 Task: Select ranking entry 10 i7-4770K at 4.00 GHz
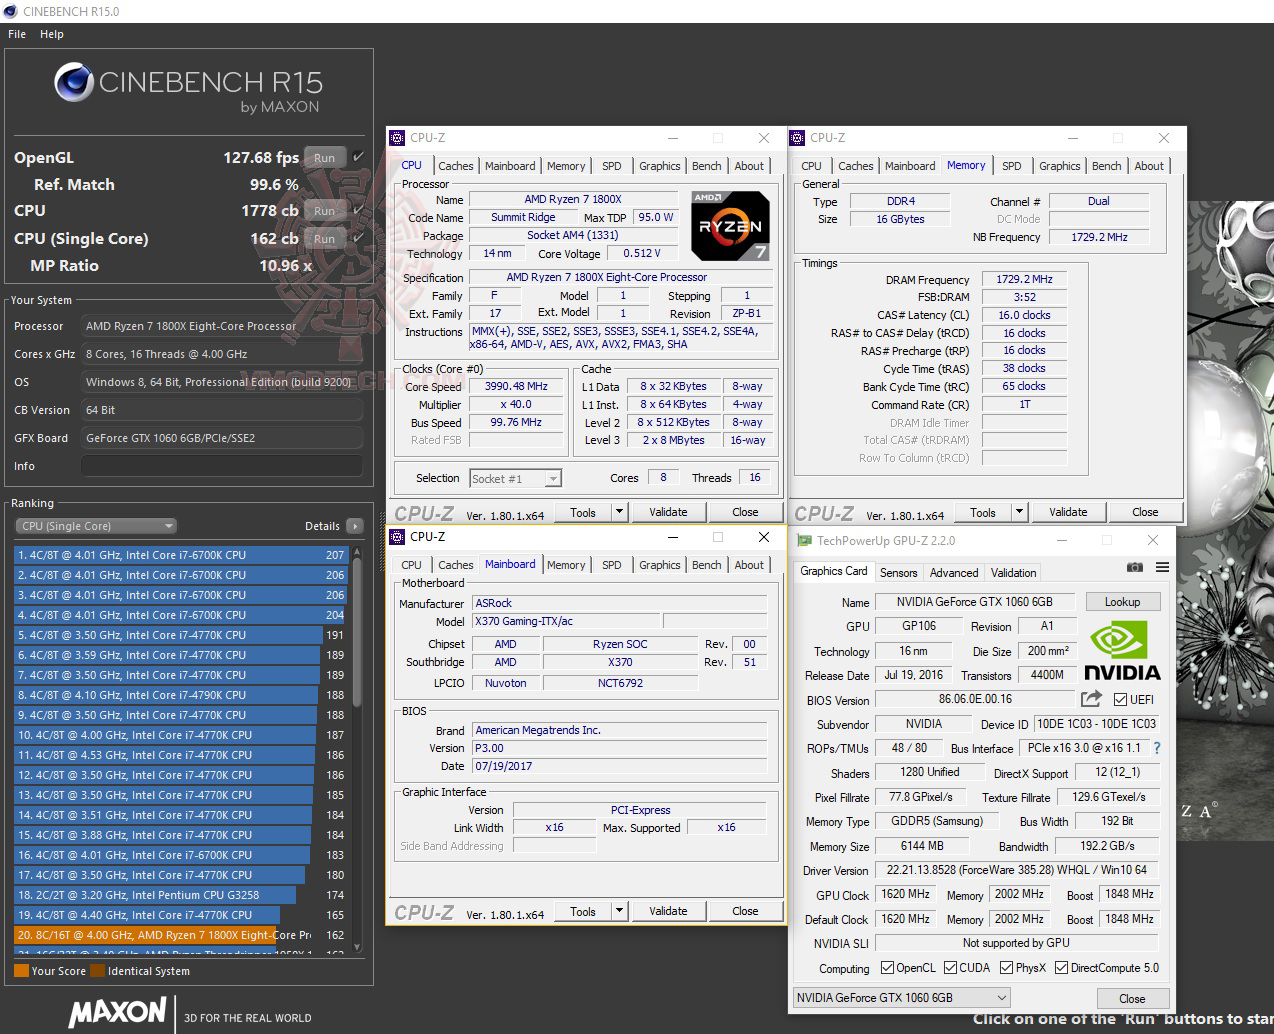180,735
